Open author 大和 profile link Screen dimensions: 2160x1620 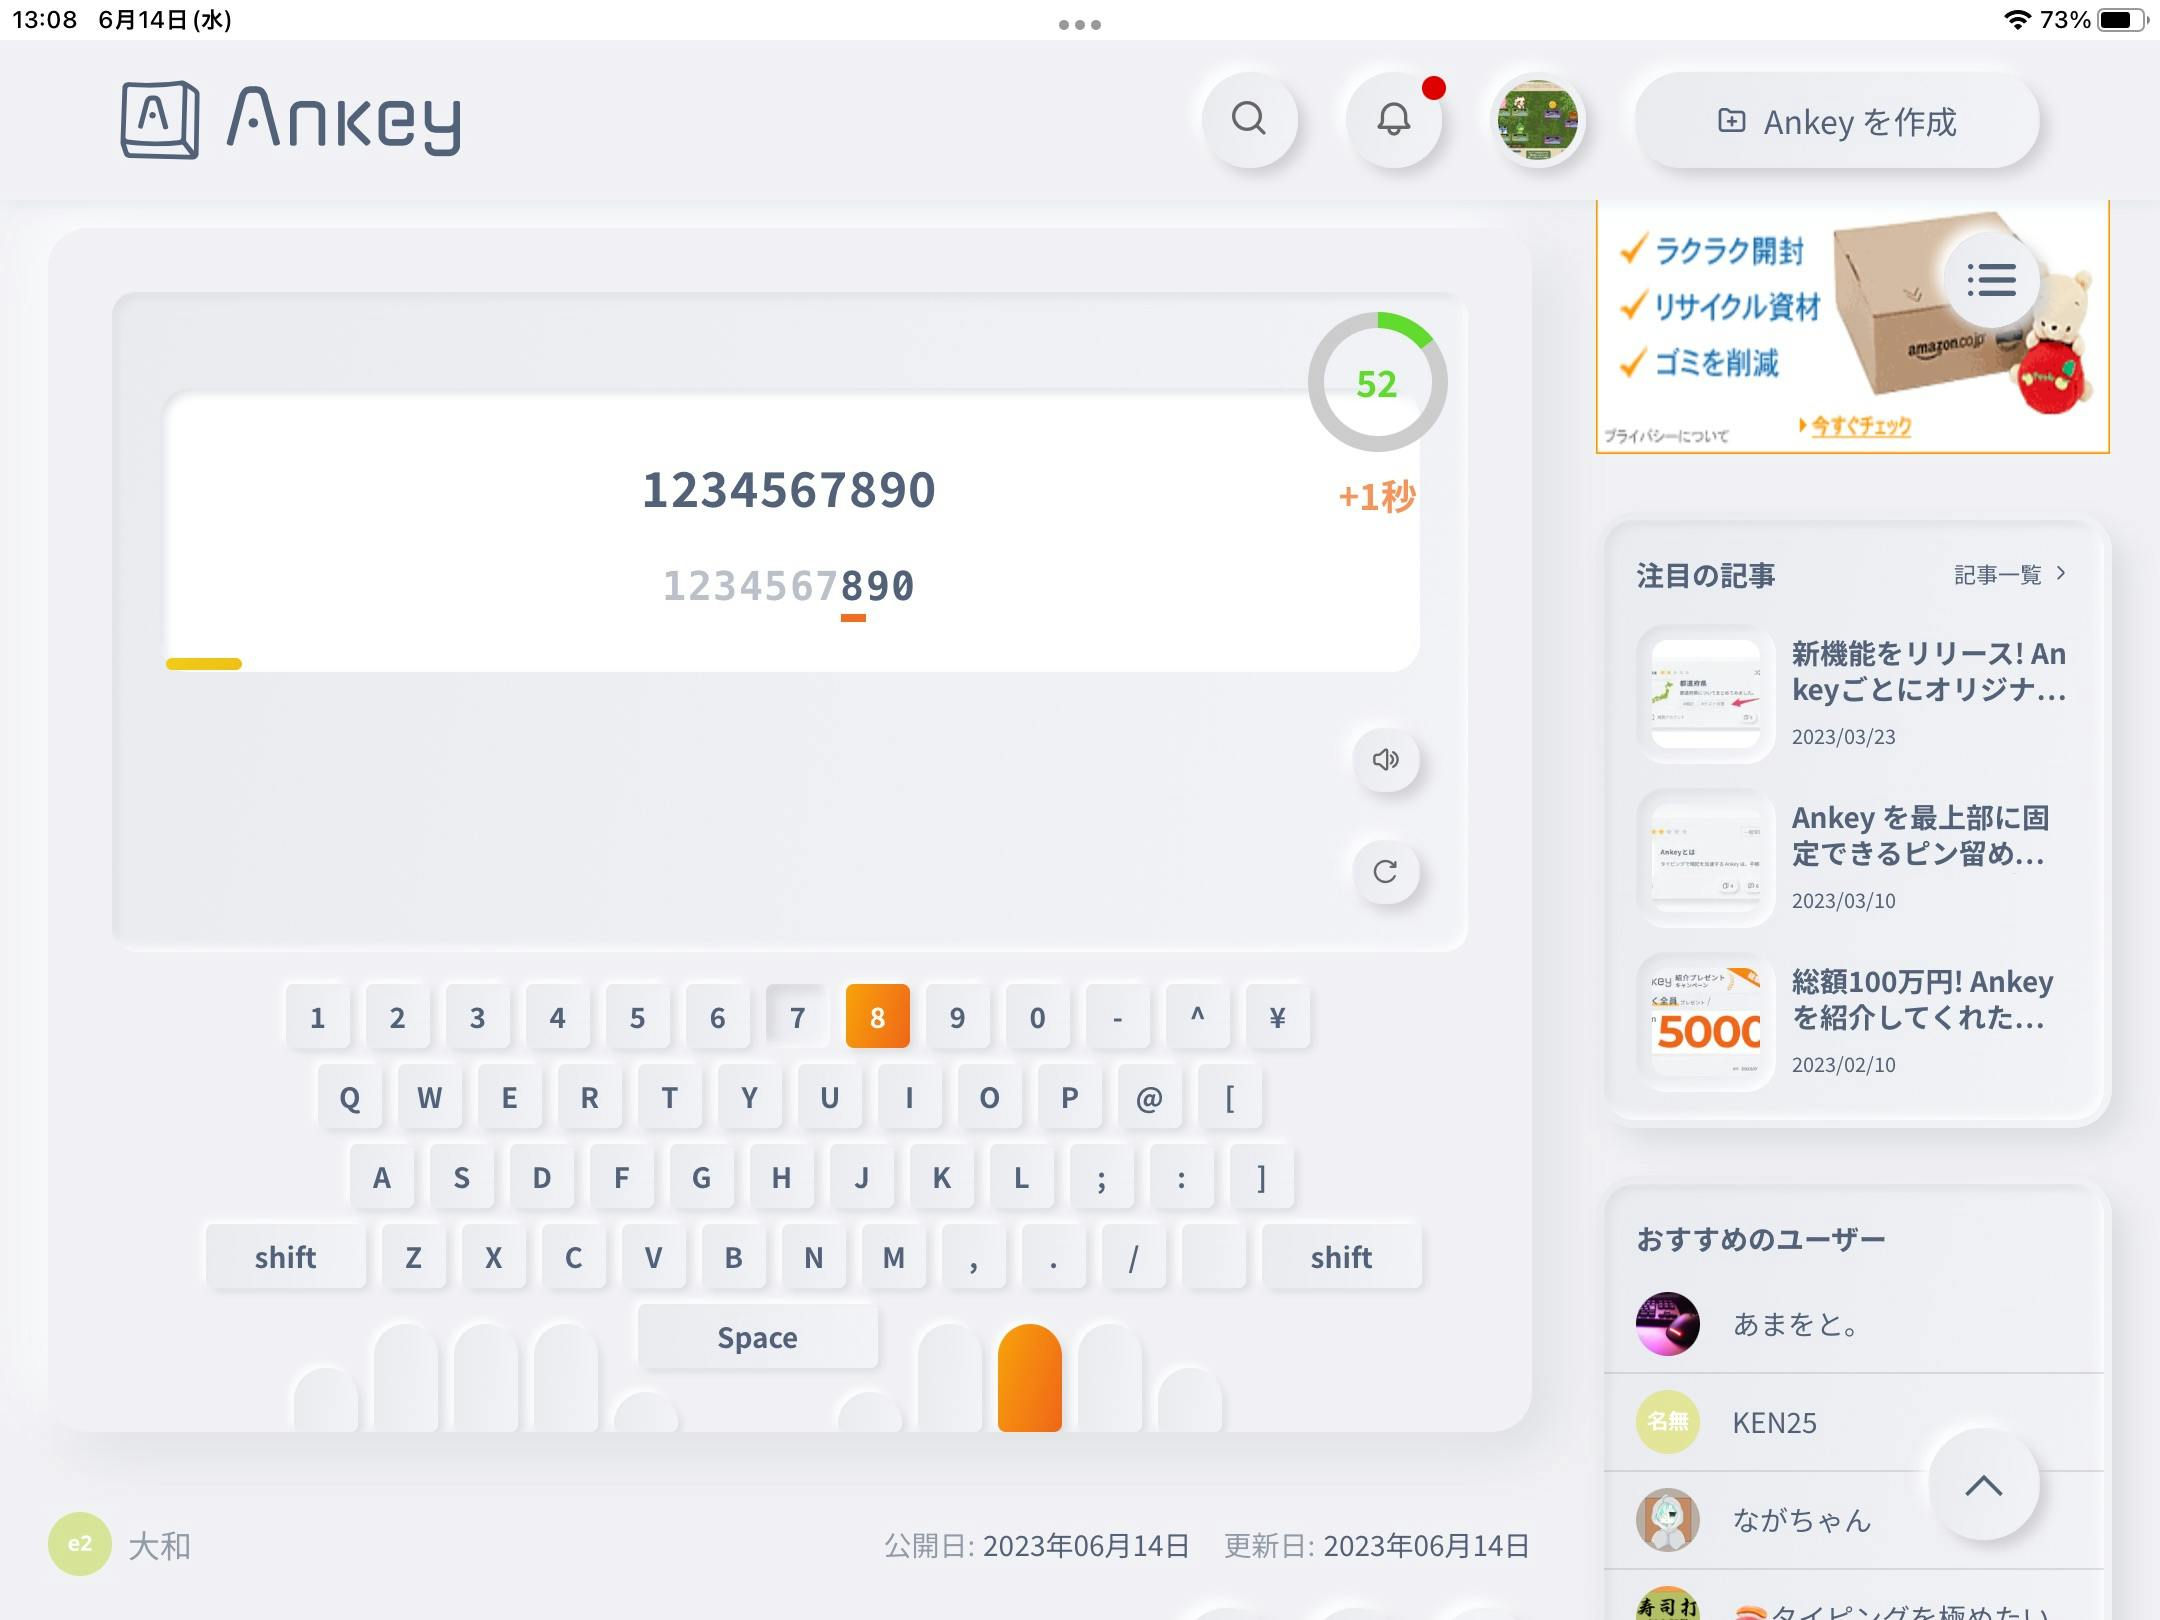158,1546
